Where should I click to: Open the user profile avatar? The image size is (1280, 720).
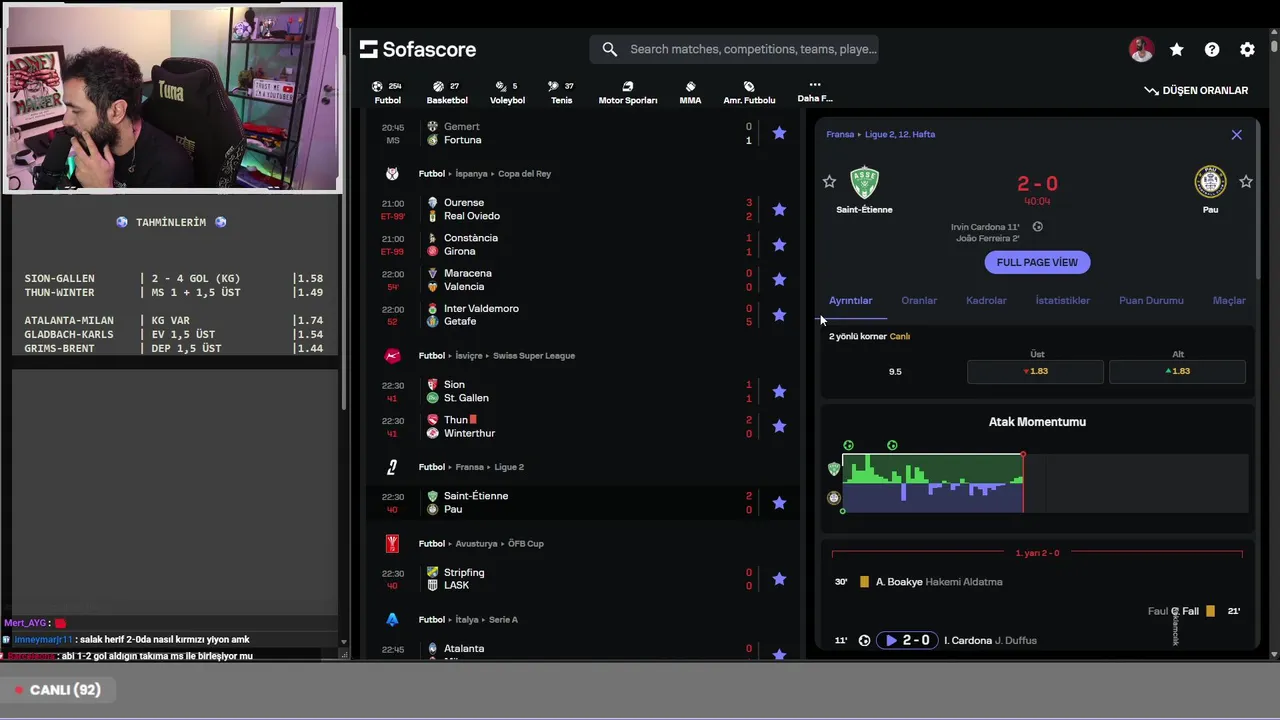pyautogui.click(x=1141, y=49)
